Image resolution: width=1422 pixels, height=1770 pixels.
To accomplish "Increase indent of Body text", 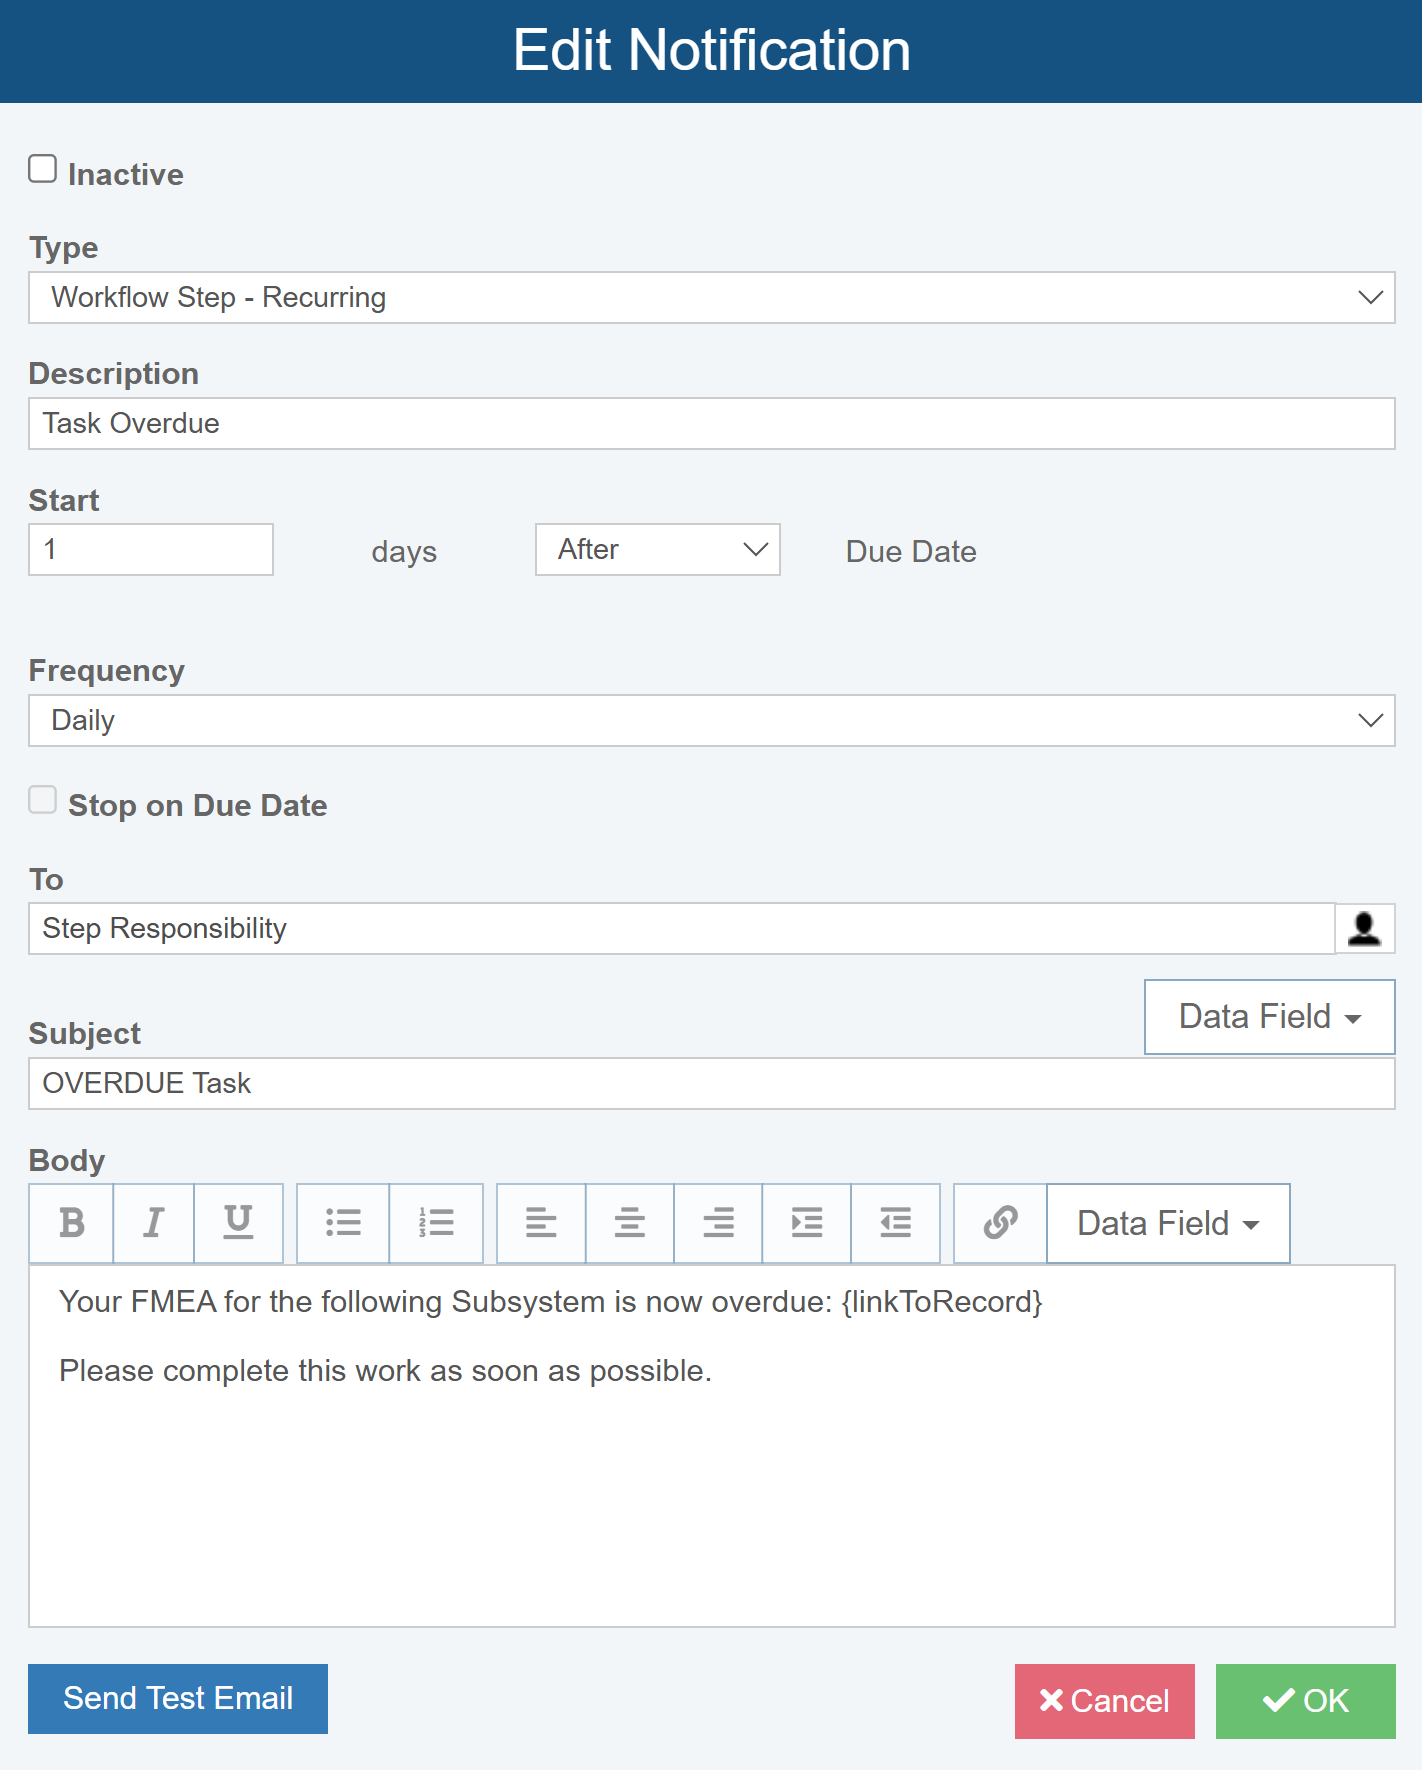I will (x=807, y=1223).
